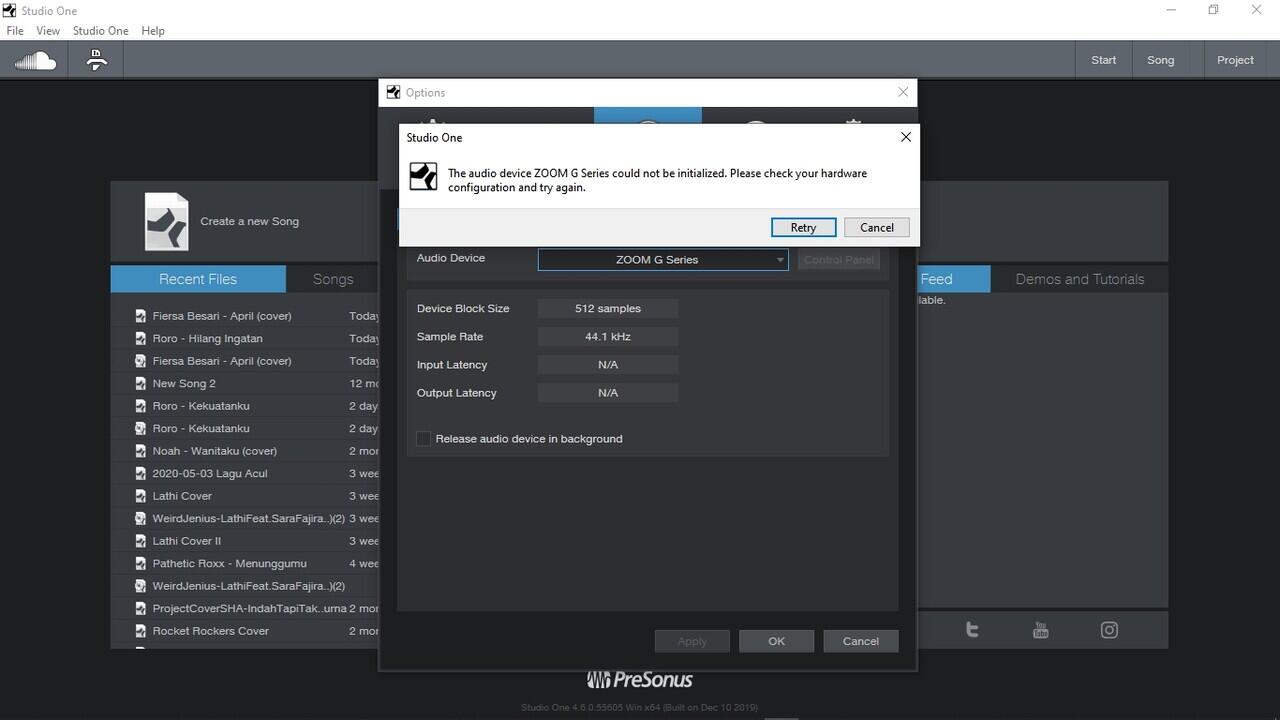Click the song icon beside Rocket Rockers Cover
1280x720 pixels.
point(140,631)
